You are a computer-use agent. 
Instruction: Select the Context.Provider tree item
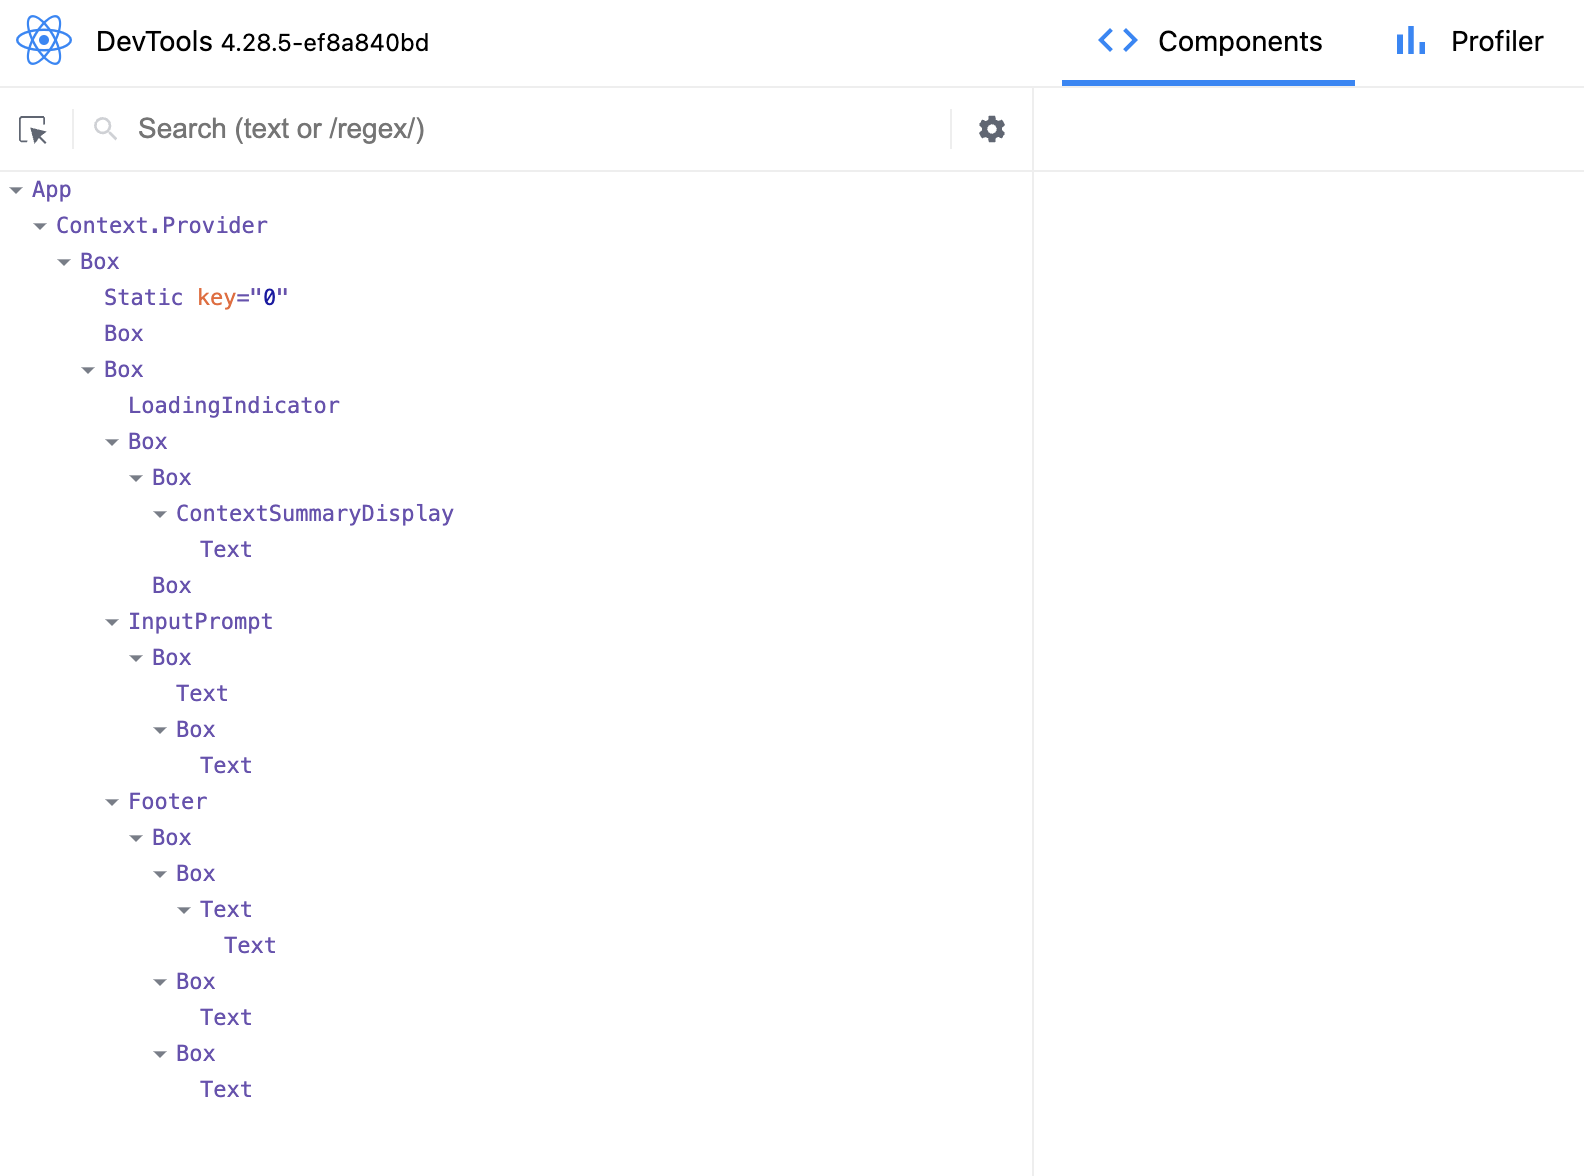(161, 226)
